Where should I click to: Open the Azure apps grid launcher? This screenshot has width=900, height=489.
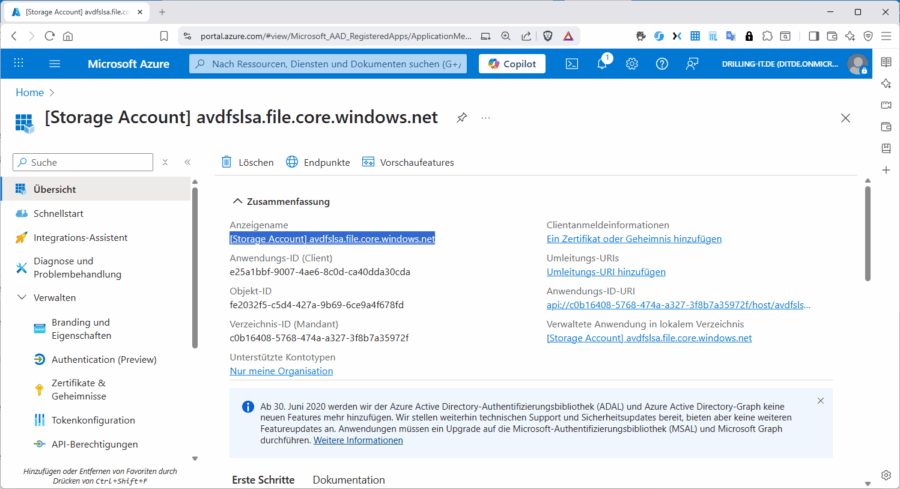pyautogui.click(x=18, y=63)
